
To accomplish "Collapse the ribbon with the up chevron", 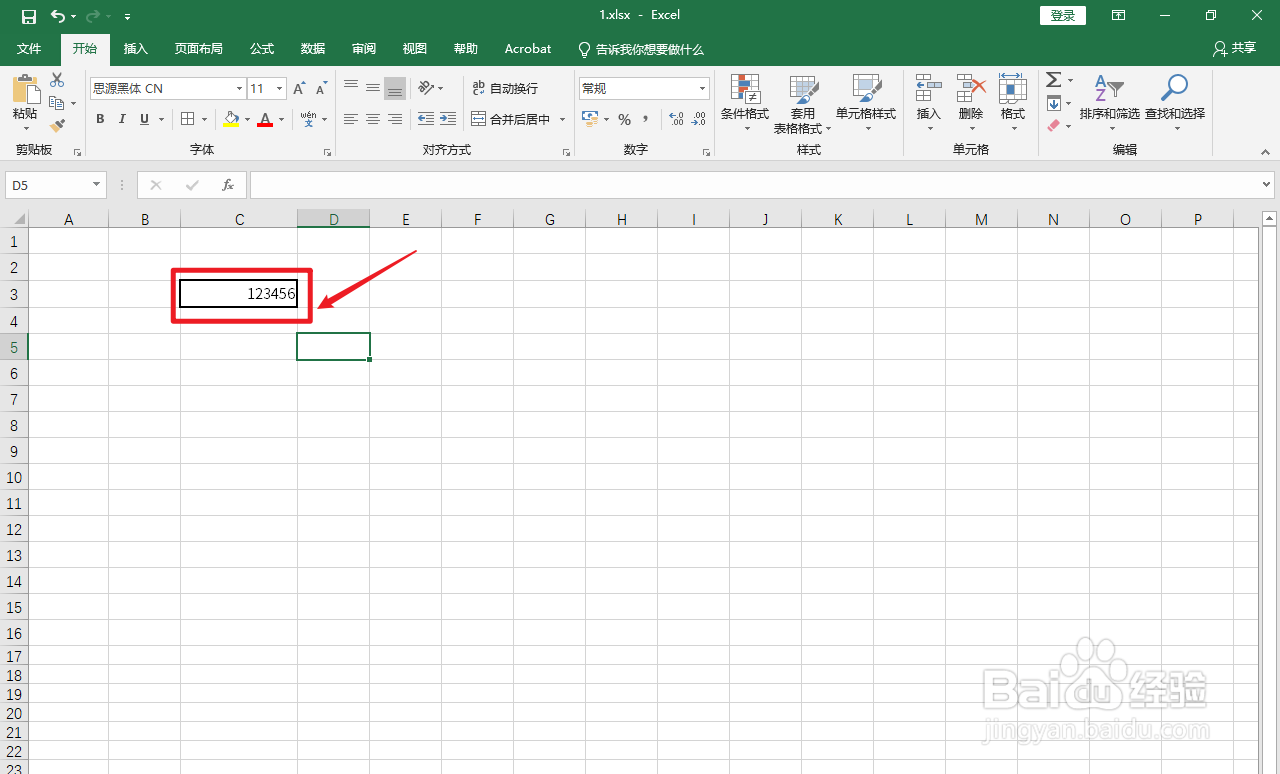I will coord(1265,152).
